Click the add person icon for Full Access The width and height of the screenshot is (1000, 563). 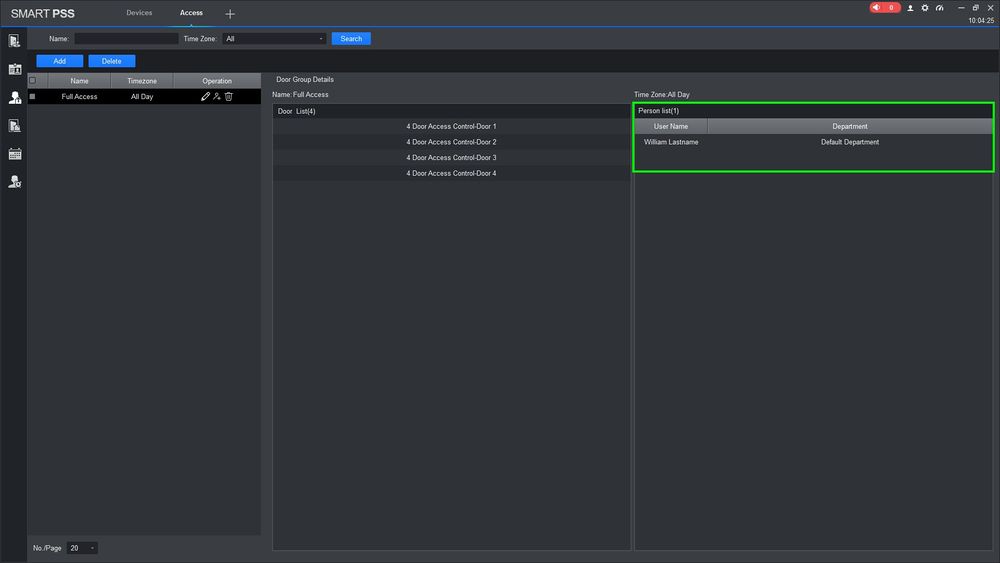click(217, 96)
